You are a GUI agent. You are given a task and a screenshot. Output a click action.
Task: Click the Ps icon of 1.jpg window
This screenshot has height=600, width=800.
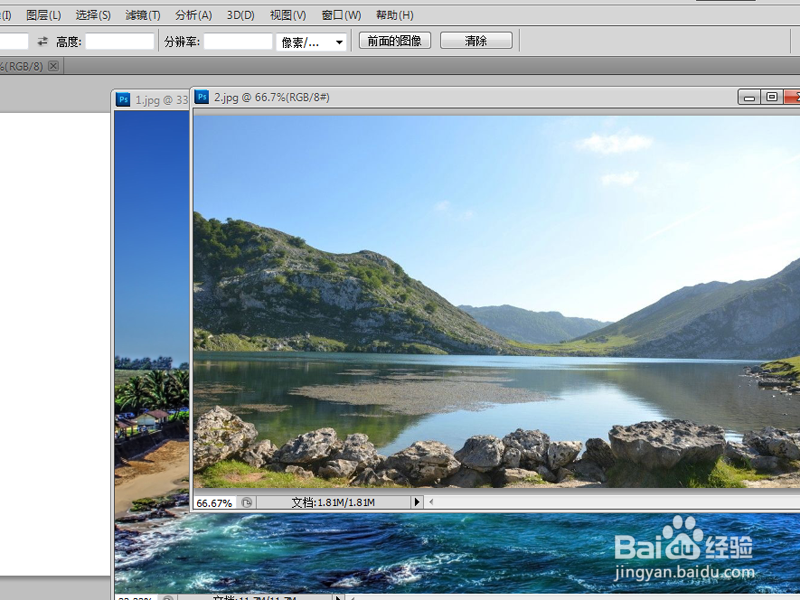pyautogui.click(x=123, y=99)
